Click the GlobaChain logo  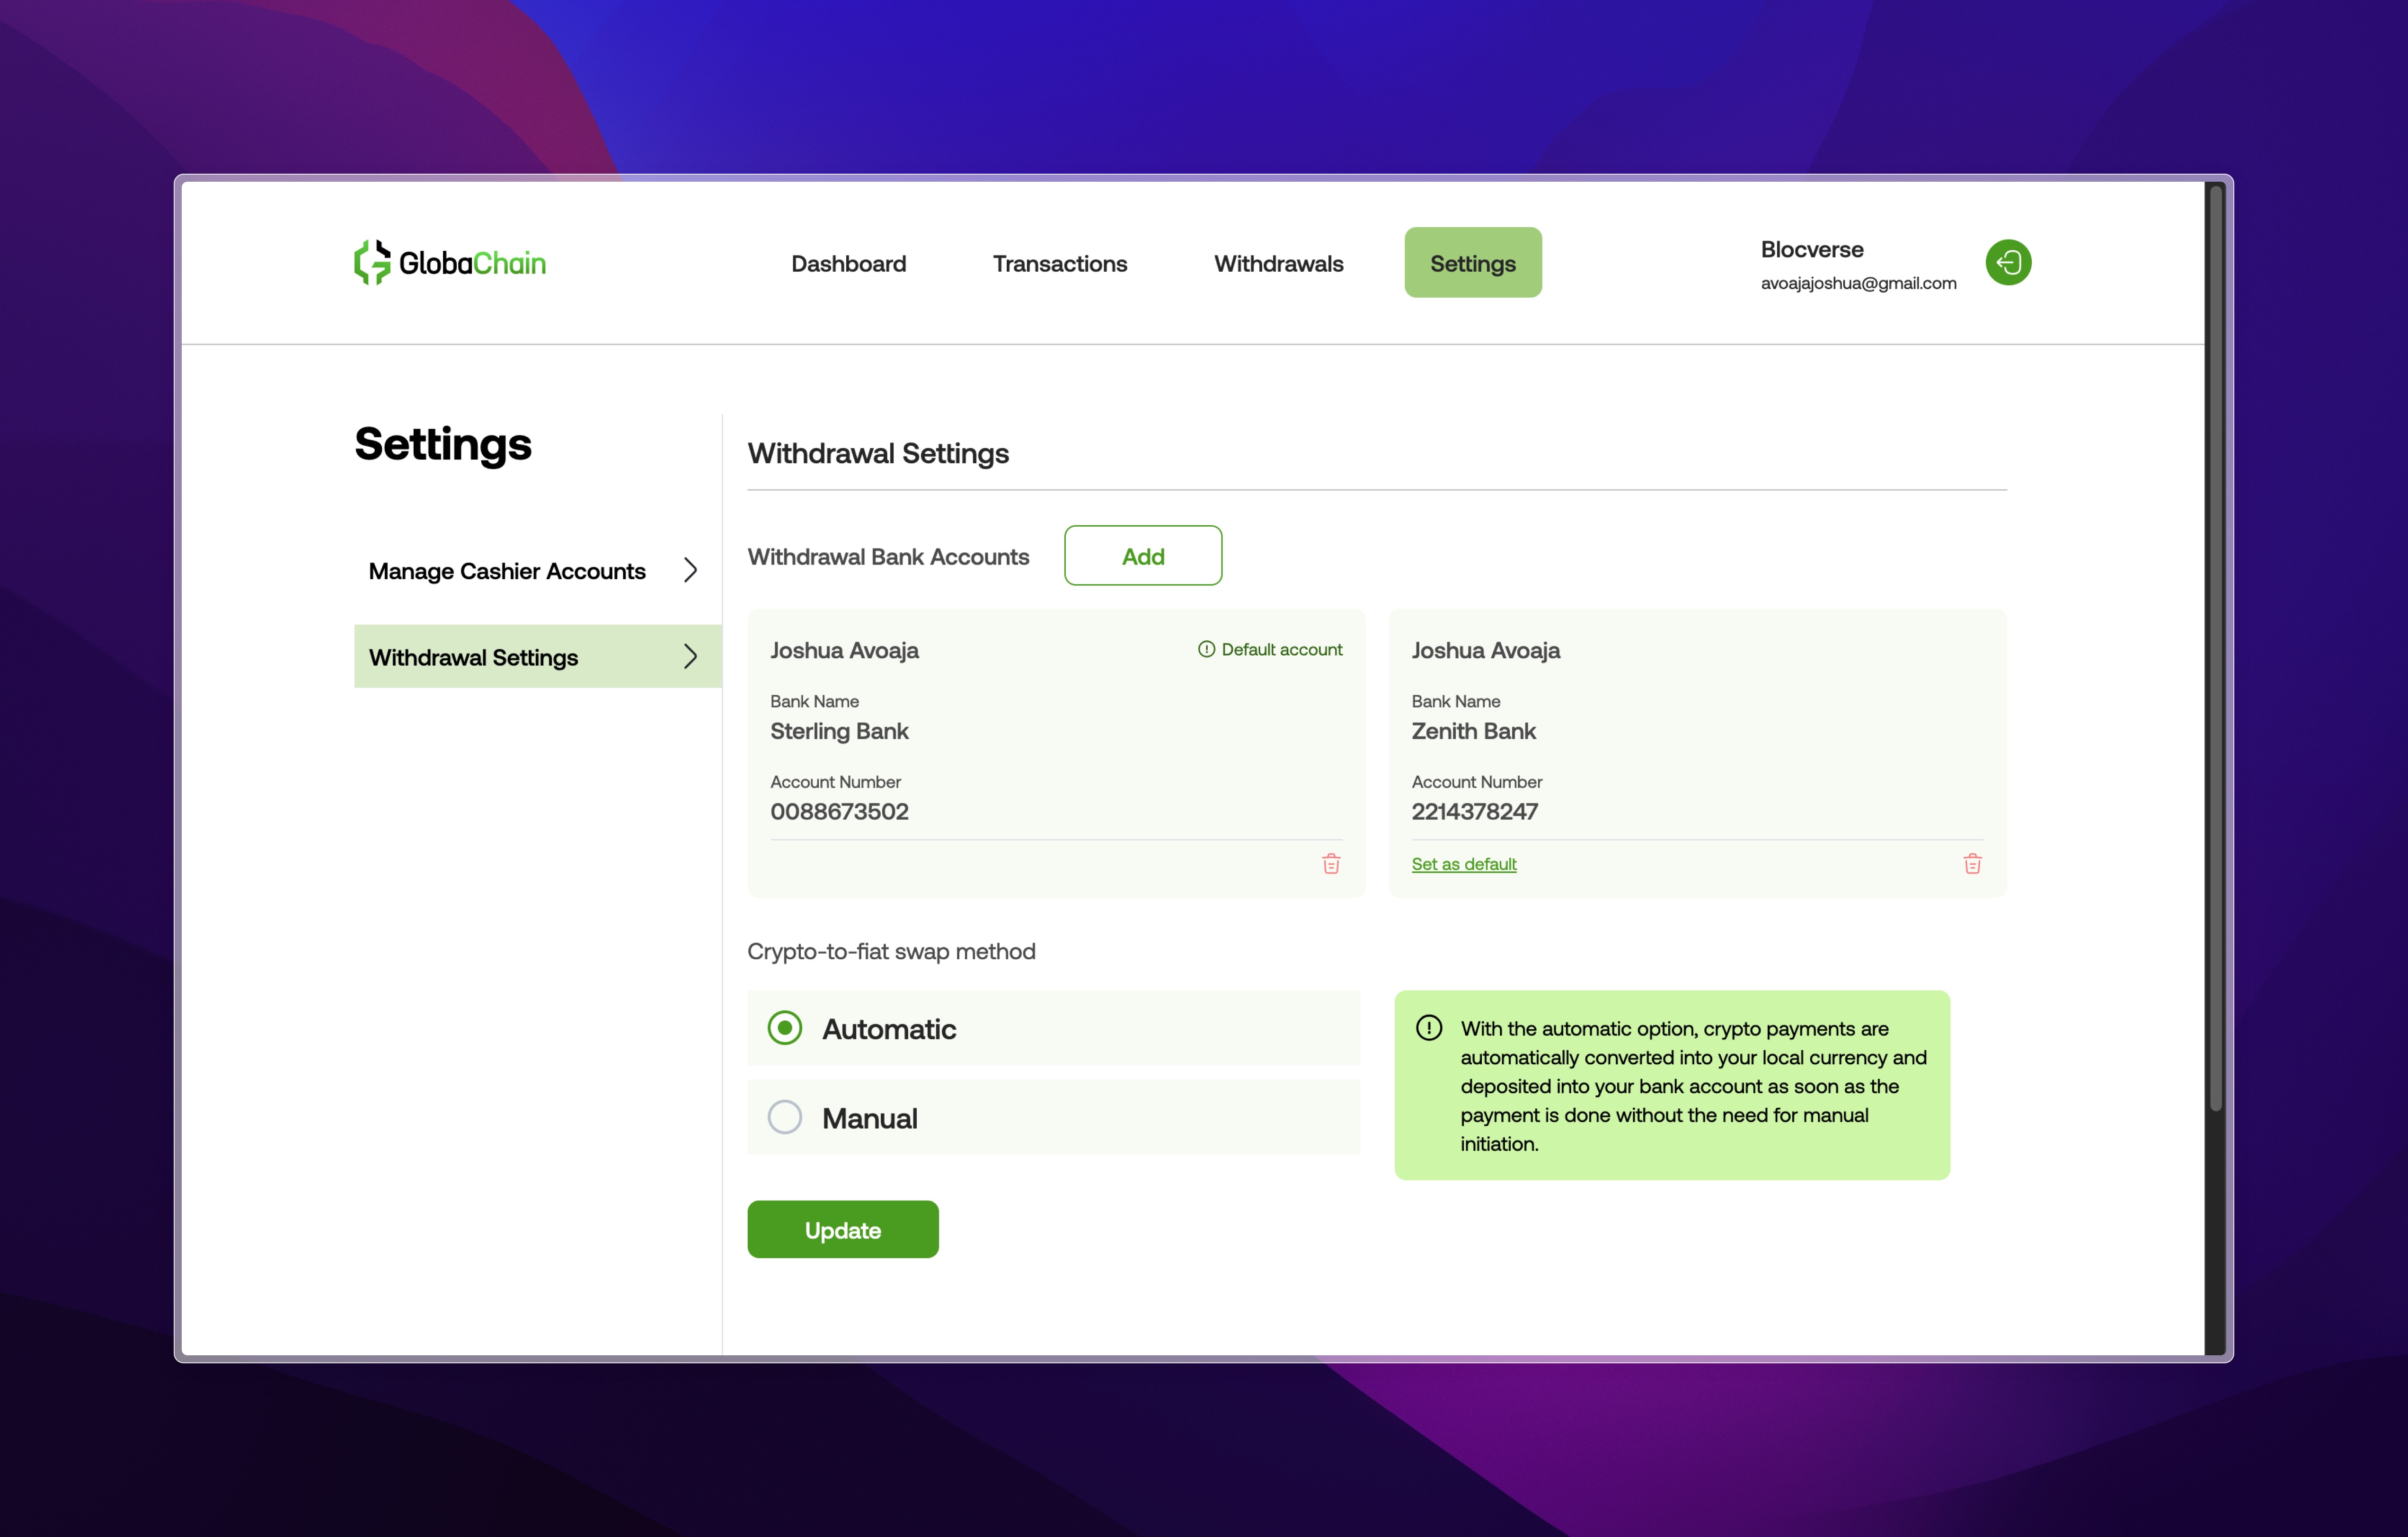[450, 262]
